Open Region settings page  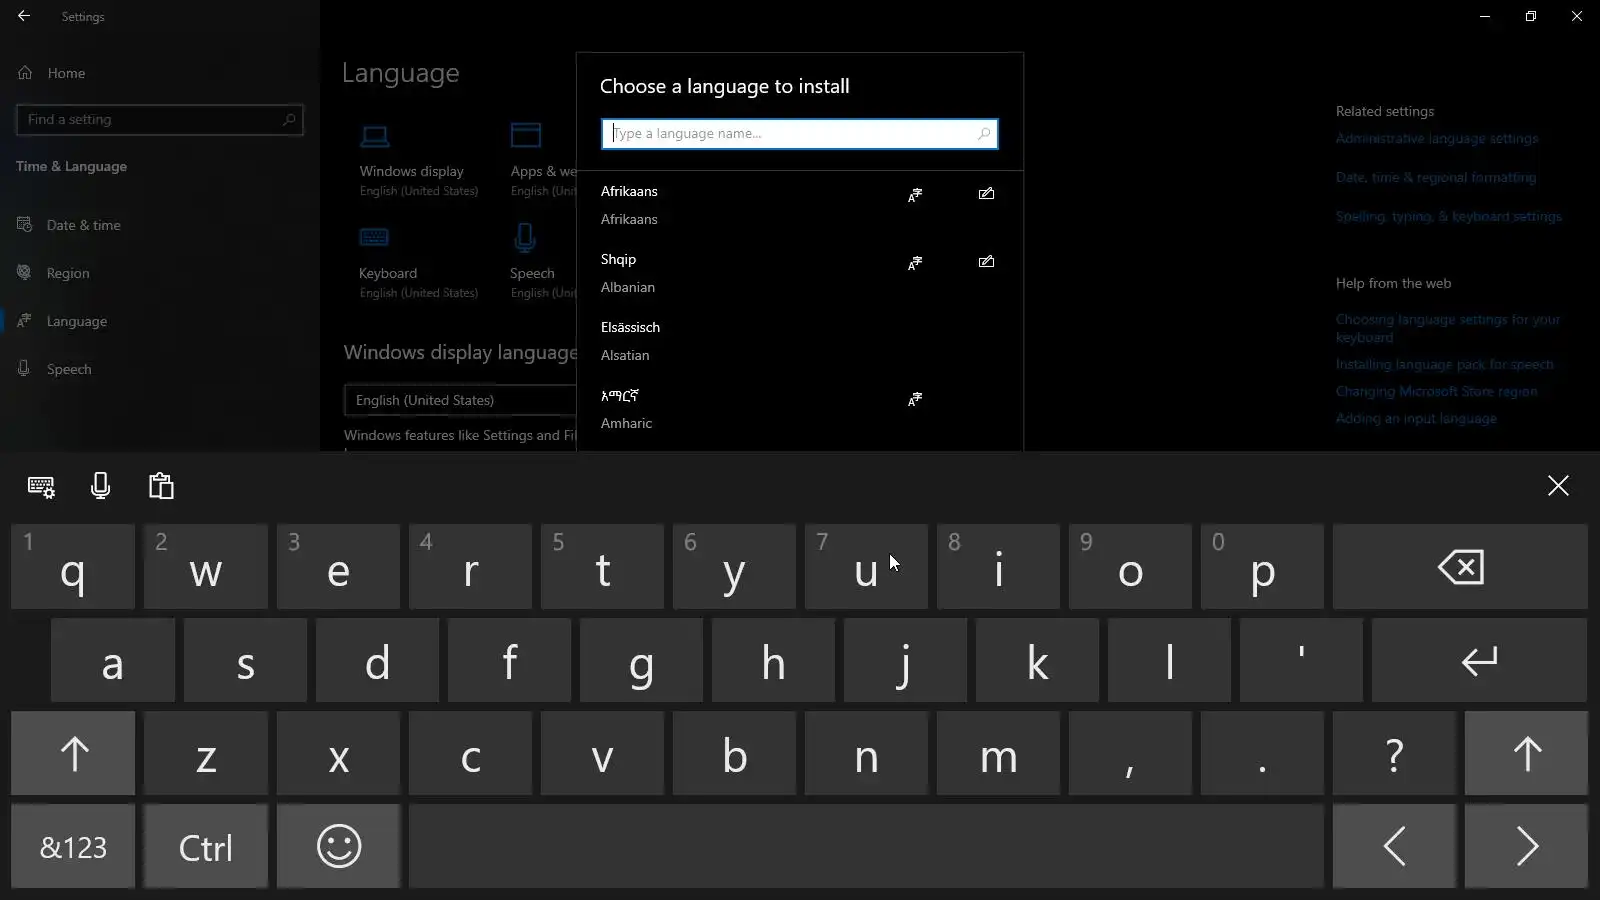coord(160,273)
